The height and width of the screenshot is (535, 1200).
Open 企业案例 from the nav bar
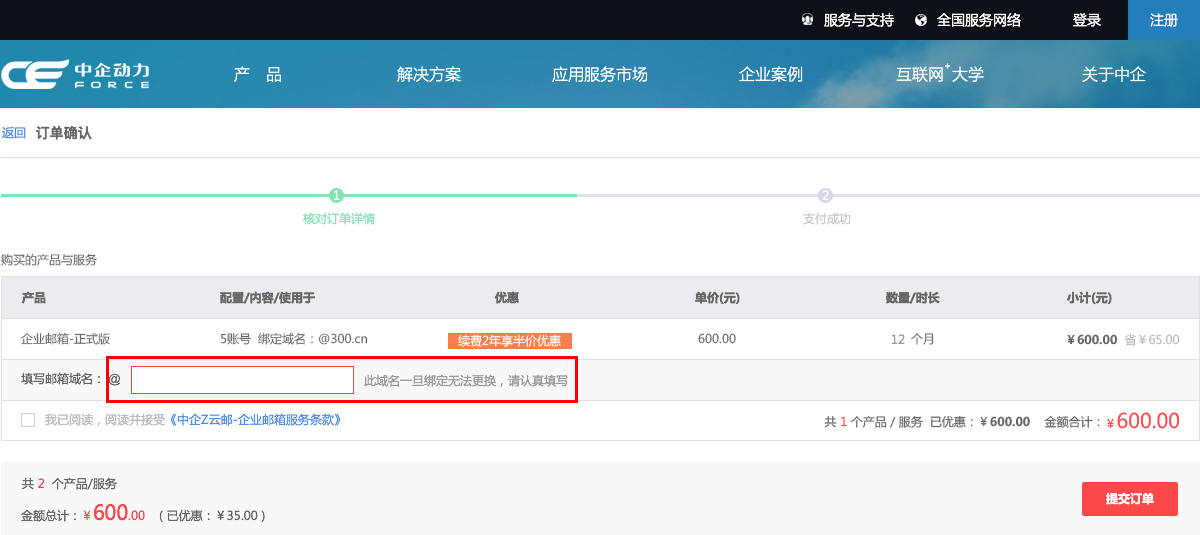click(770, 75)
